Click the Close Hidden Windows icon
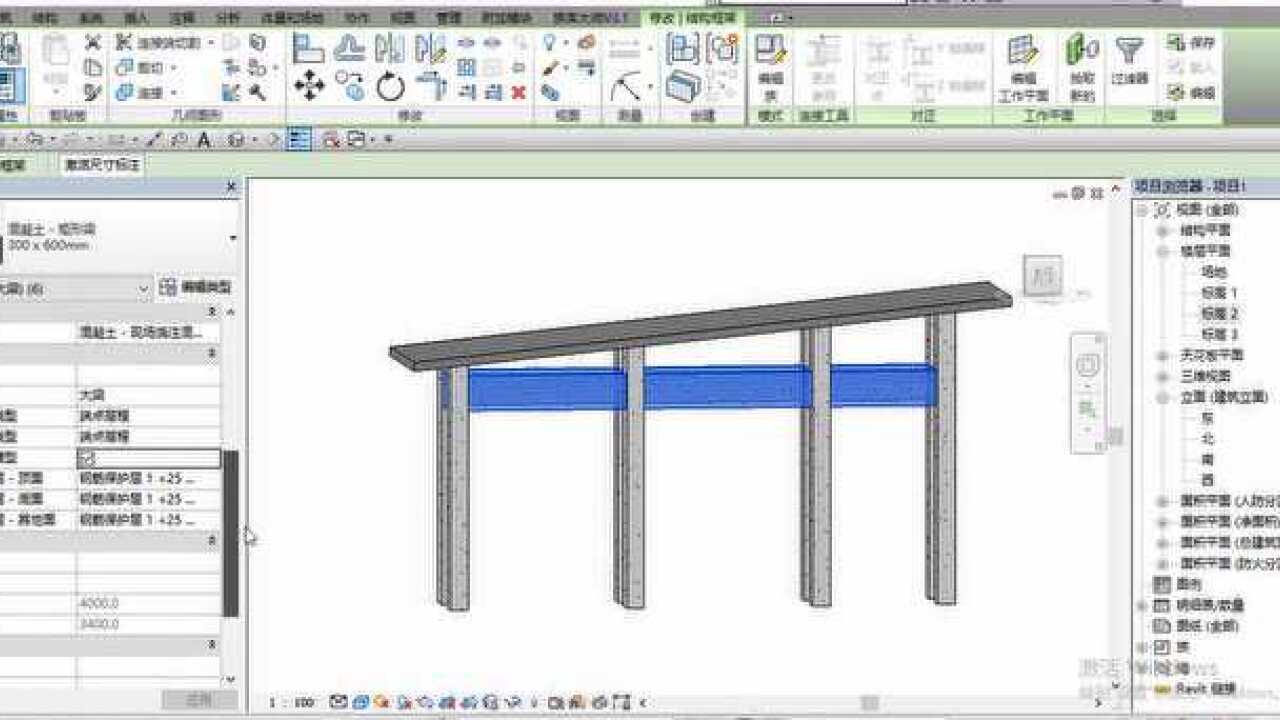 pos(330,140)
